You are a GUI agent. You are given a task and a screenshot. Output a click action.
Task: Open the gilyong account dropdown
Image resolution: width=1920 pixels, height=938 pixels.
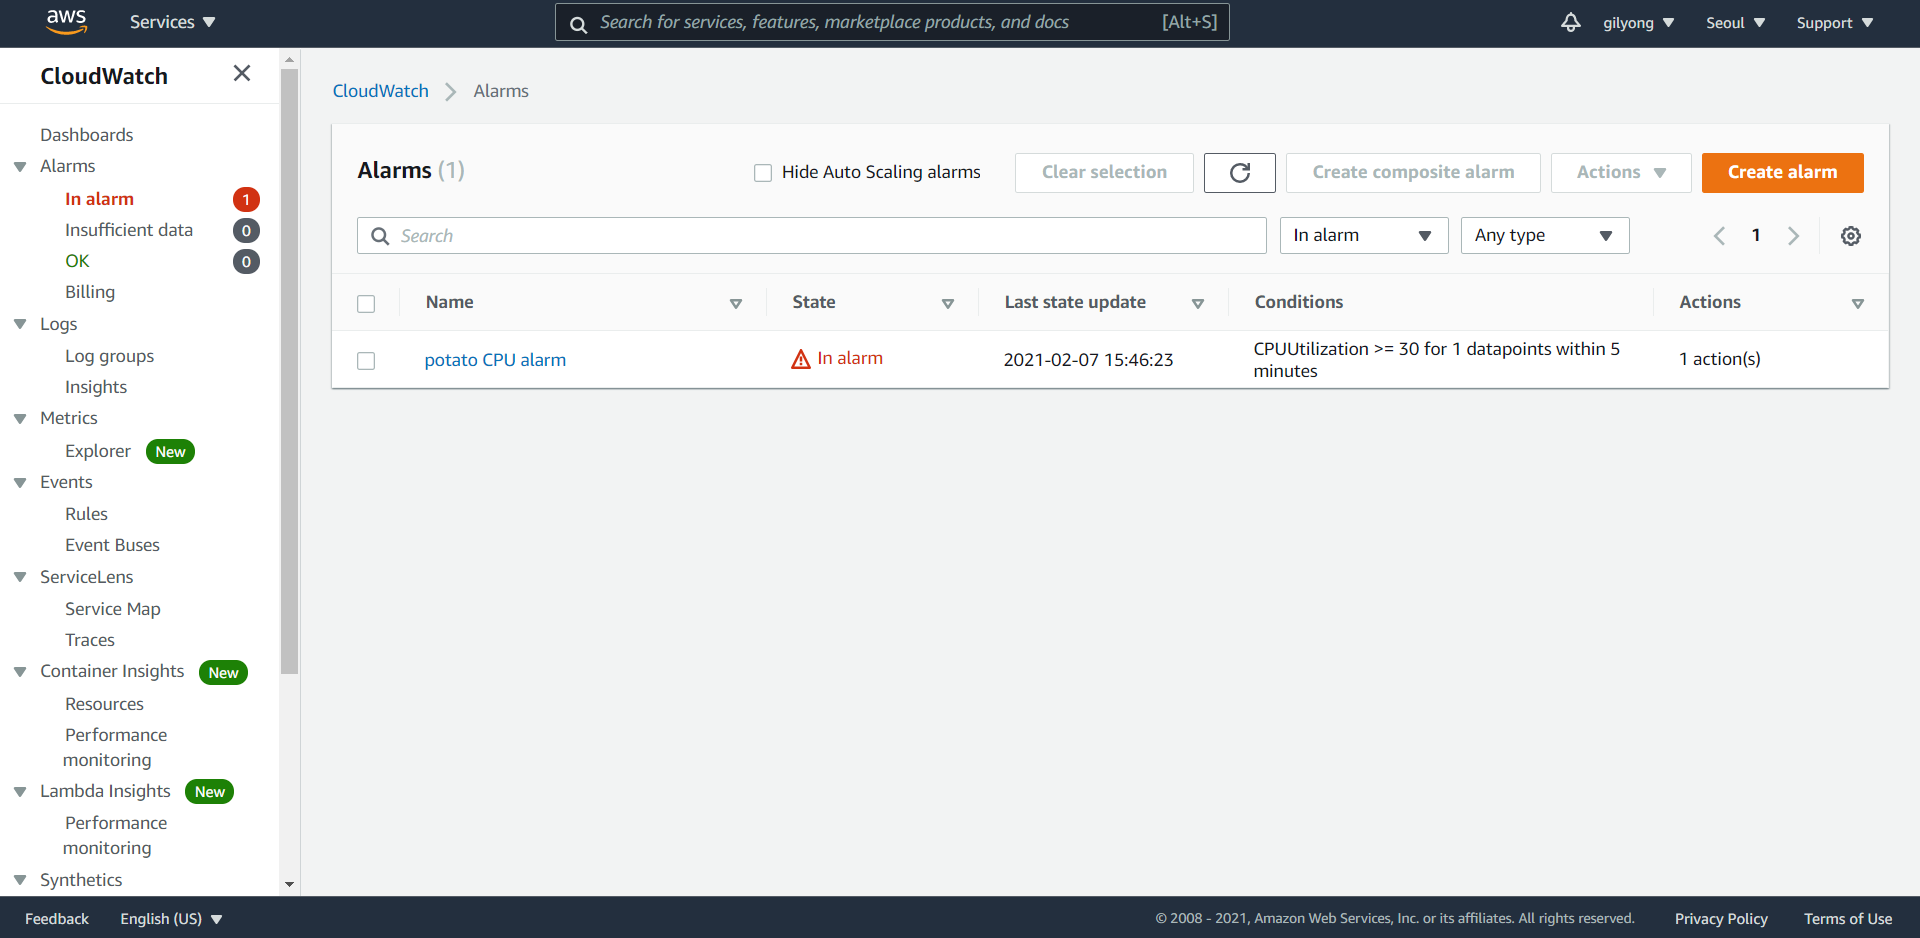coord(1638,22)
